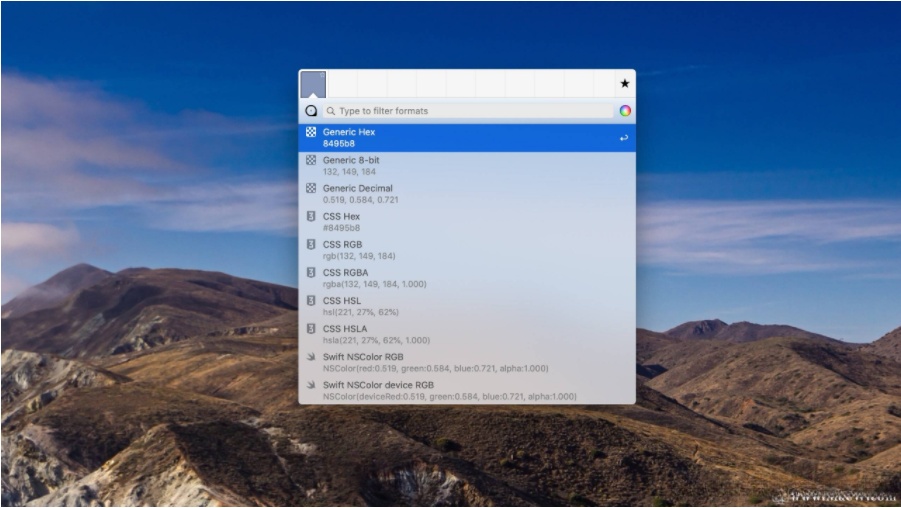Click the magnifier loupe pick-color icon
This screenshot has width=901, height=508.
[311, 111]
